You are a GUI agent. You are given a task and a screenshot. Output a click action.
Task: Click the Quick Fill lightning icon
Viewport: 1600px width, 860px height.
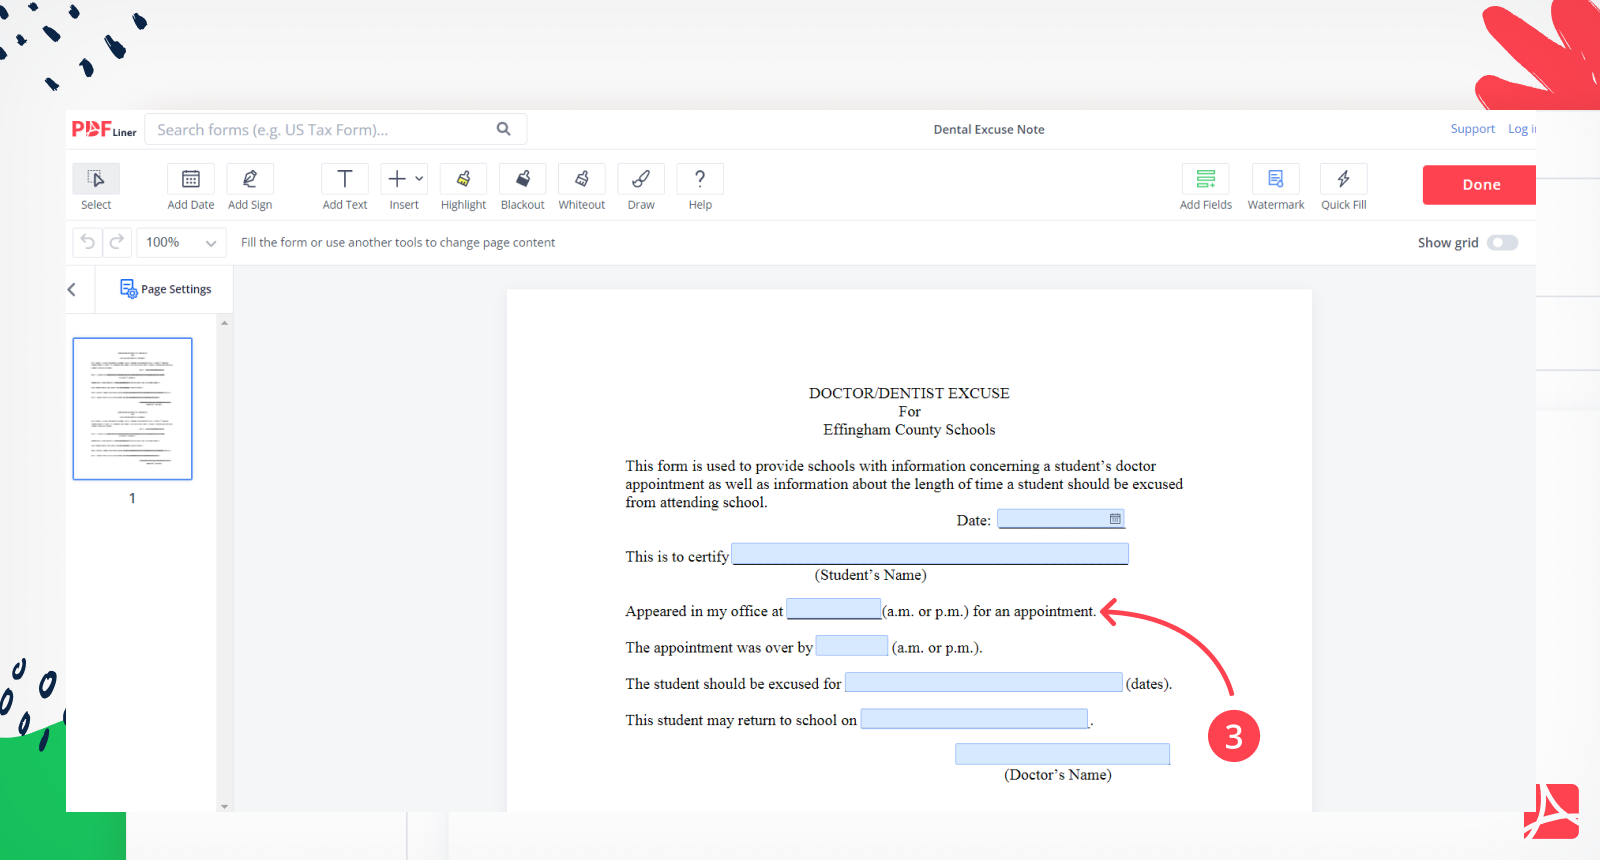1344,179
